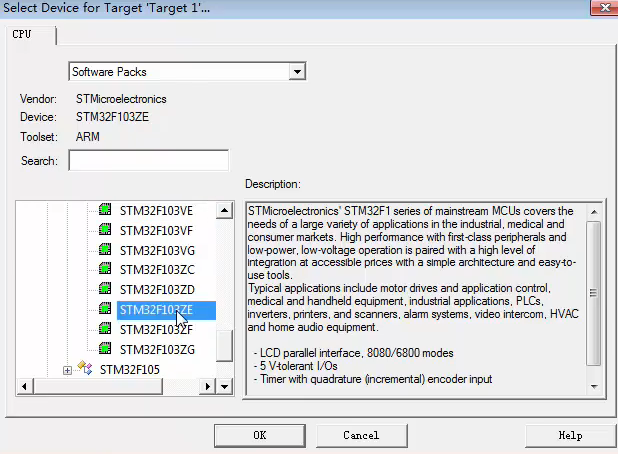
Task: Click the Description scroll-up arrow
Action: coord(594,212)
